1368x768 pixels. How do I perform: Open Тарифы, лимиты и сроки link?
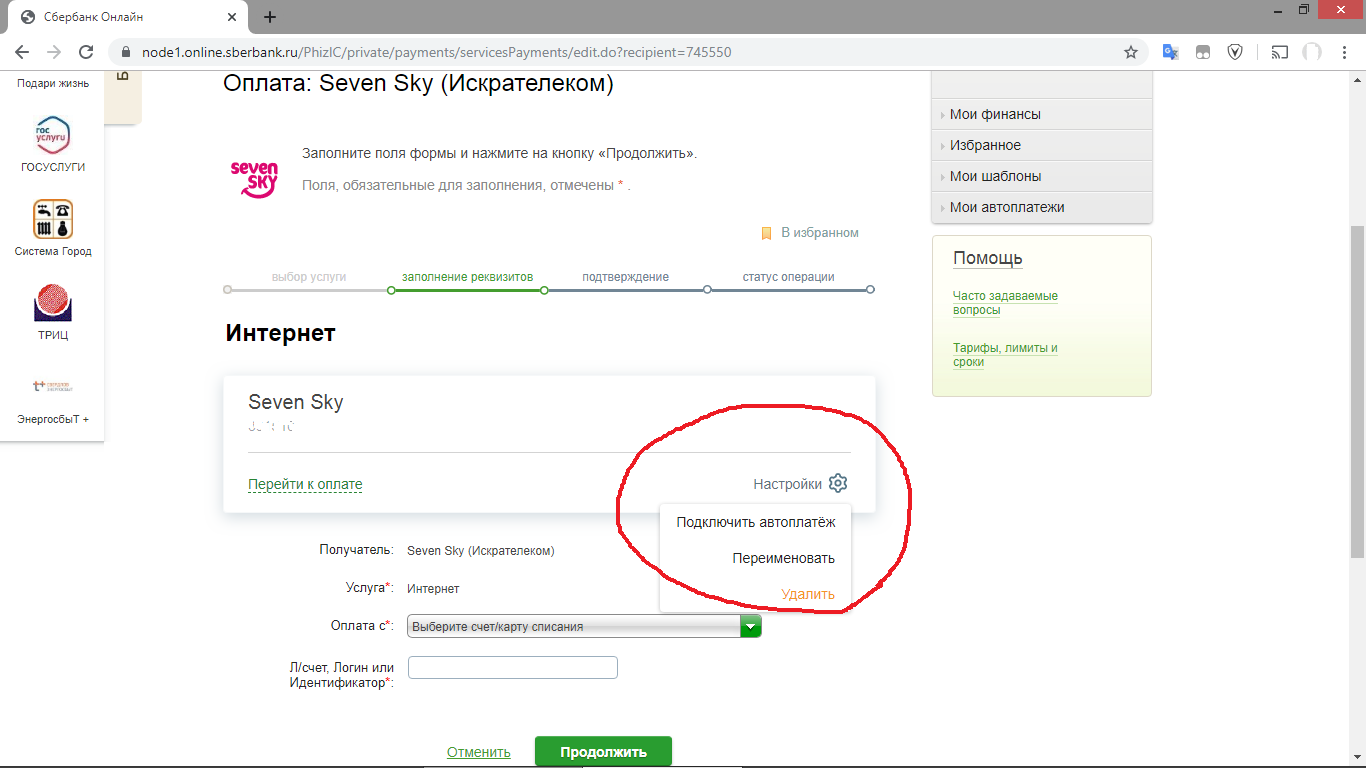(x=1005, y=355)
